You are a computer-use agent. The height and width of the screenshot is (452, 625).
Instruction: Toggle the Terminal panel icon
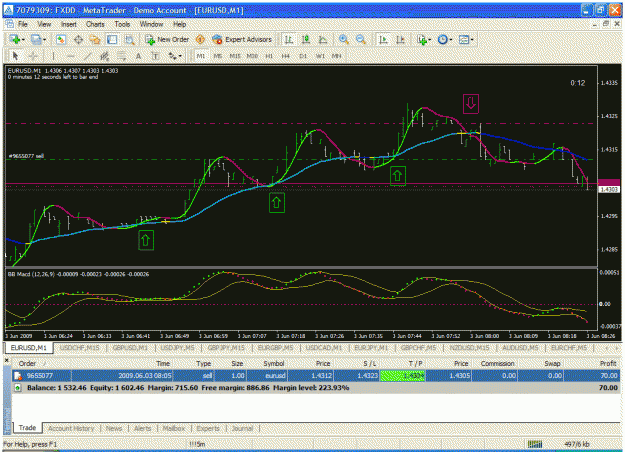[x=112, y=39]
